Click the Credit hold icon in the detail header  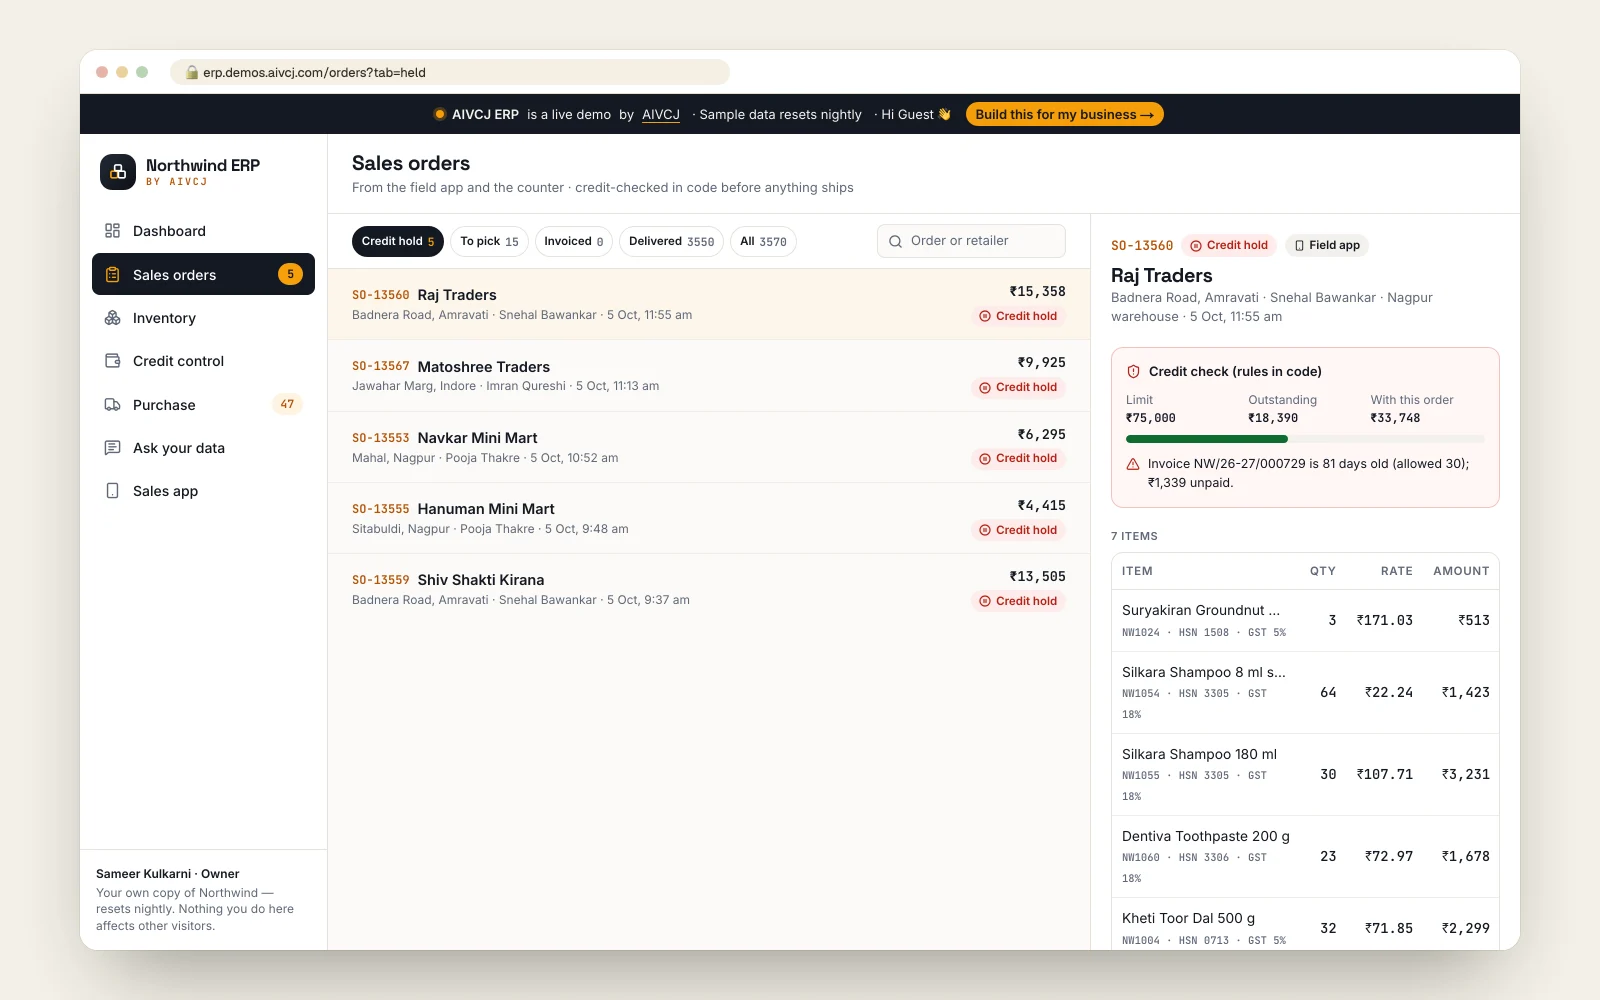point(1196,245)
